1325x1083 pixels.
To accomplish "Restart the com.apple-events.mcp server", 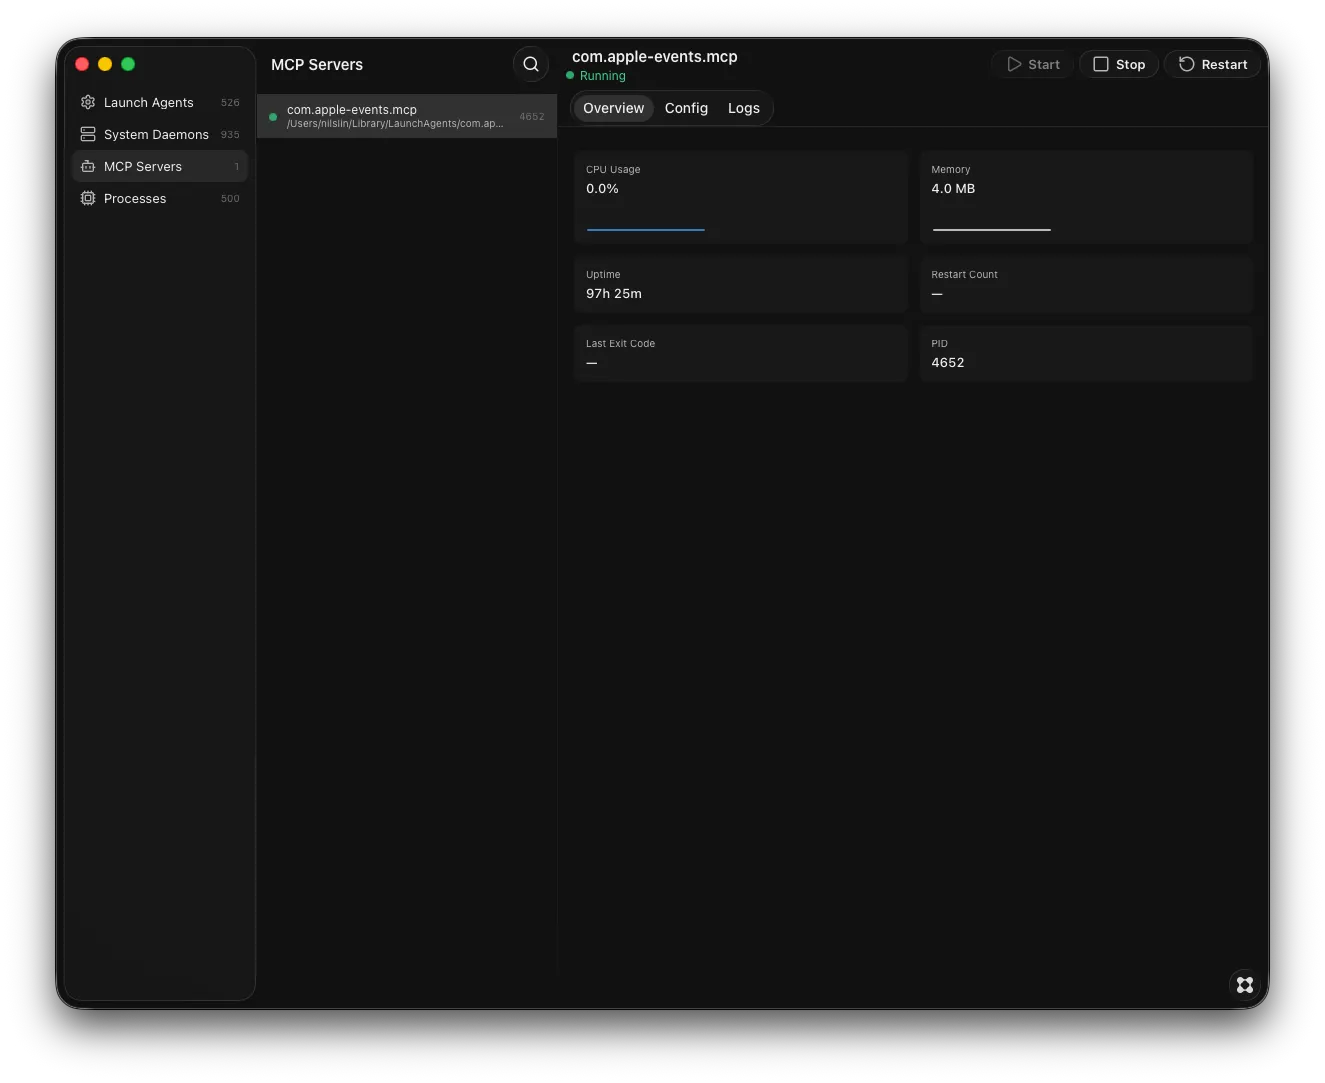I will [x=1212, y=64].
